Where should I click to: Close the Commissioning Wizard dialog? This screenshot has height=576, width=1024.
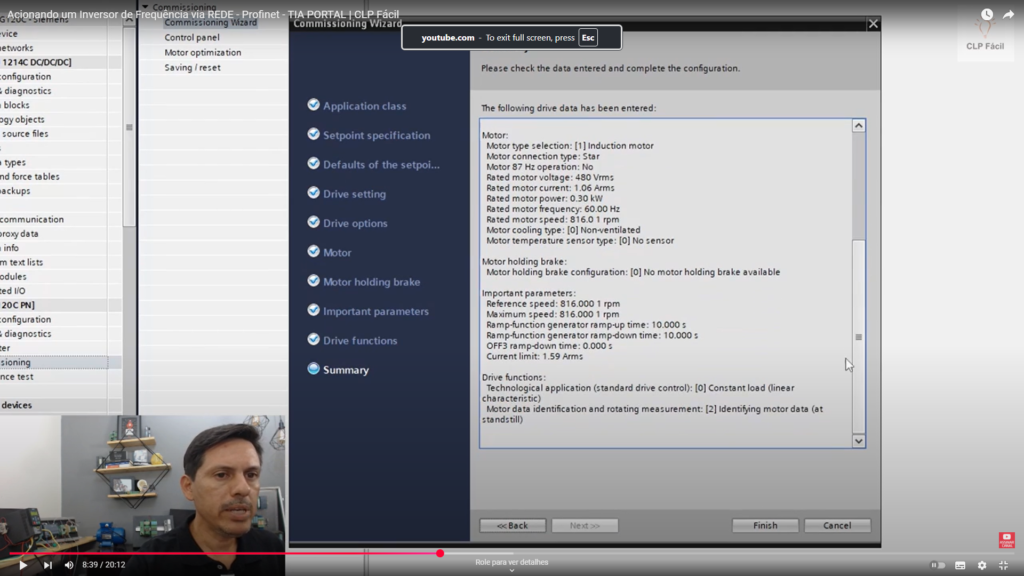point(873,24)
